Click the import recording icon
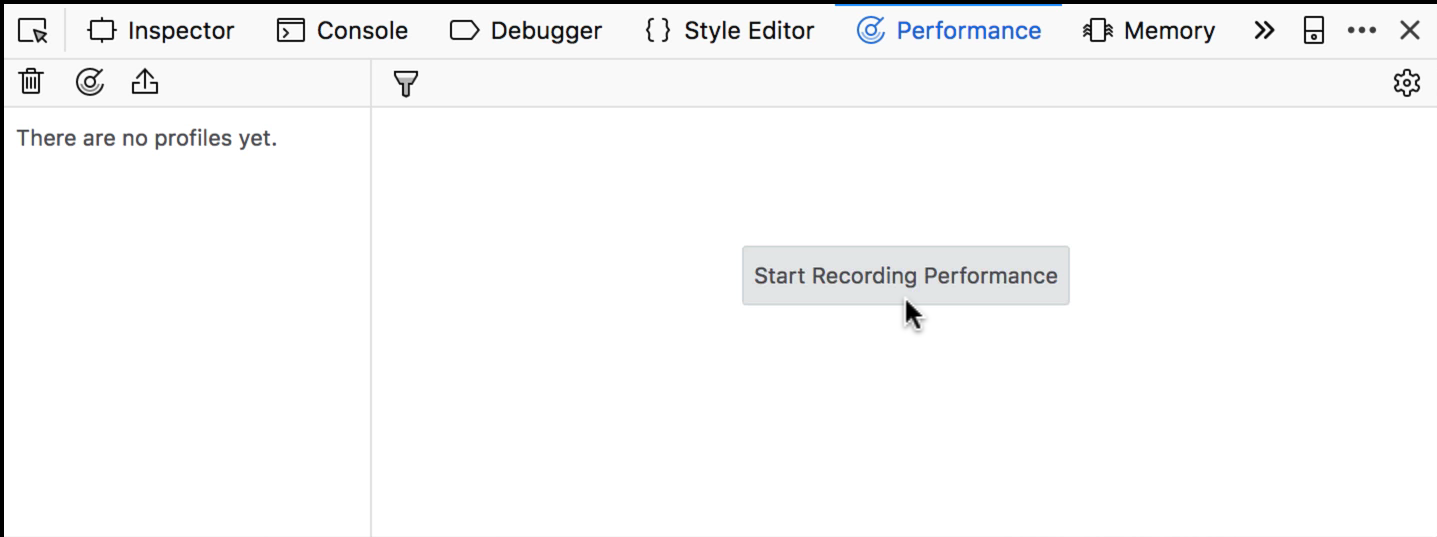1437x537 pixels. coord(145,82)
